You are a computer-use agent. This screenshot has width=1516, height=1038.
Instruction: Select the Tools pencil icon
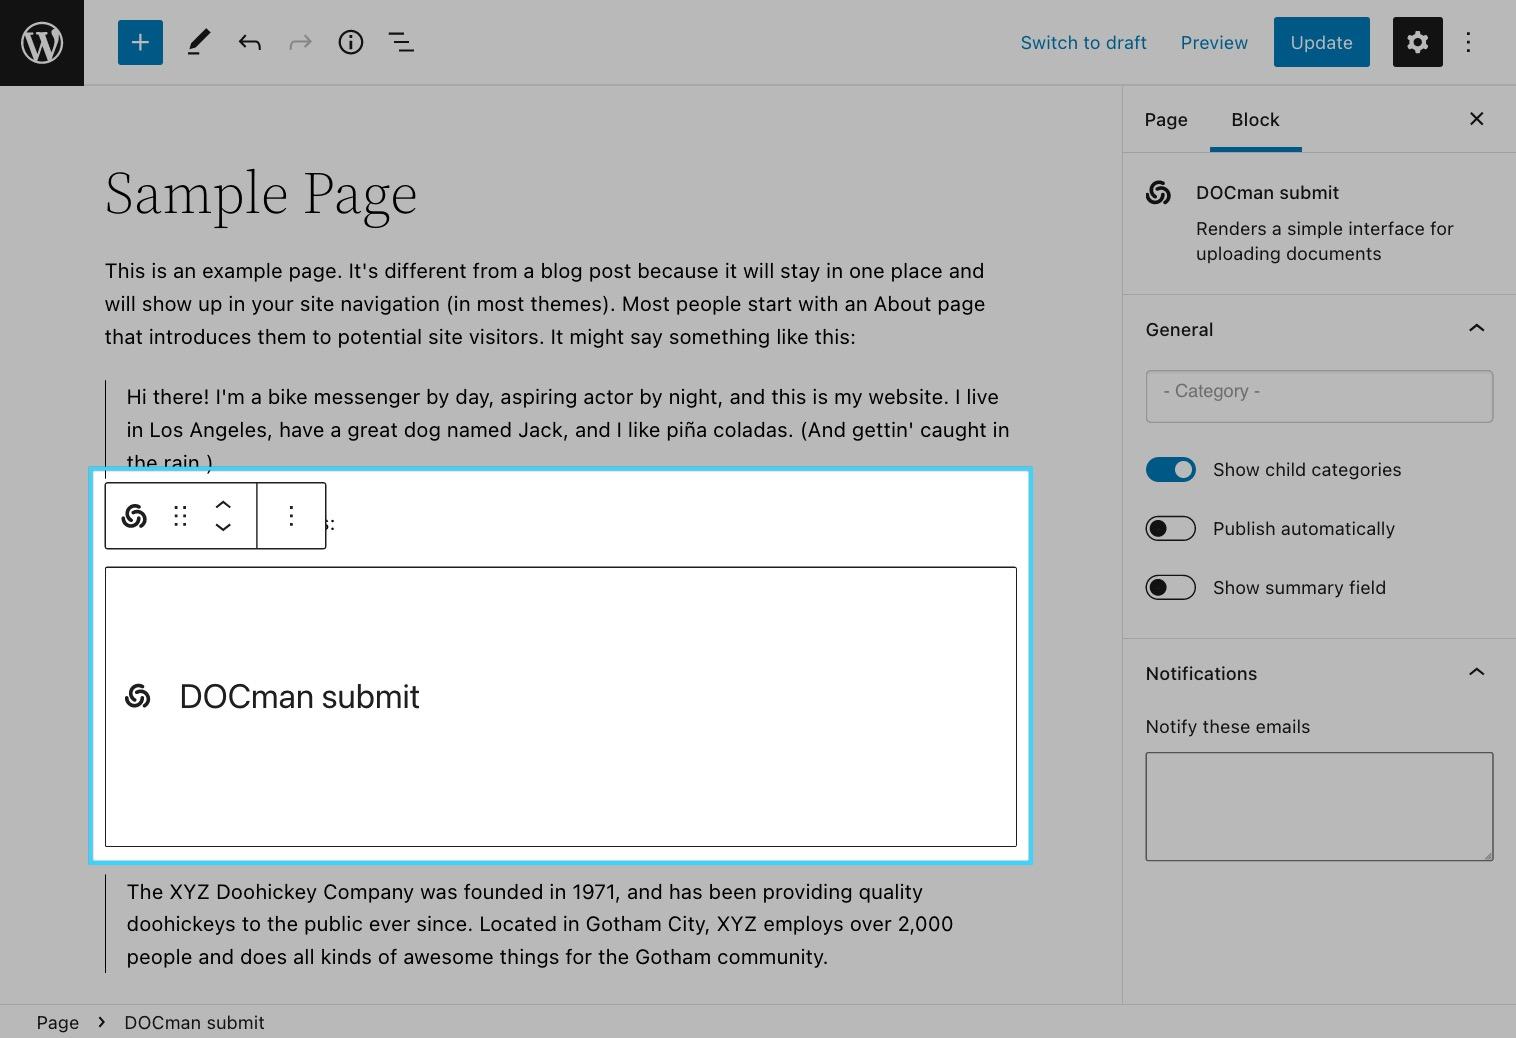[x=198, y=42]
